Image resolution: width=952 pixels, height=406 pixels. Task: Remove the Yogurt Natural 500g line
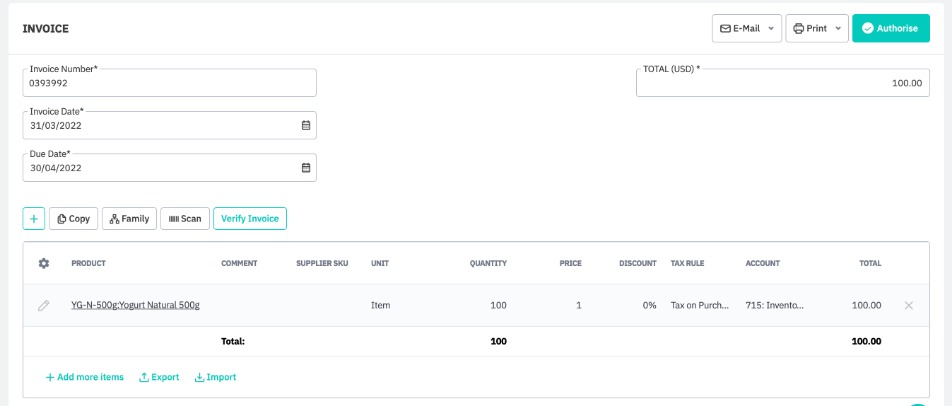pyautogui.click(x=908, y=305)
